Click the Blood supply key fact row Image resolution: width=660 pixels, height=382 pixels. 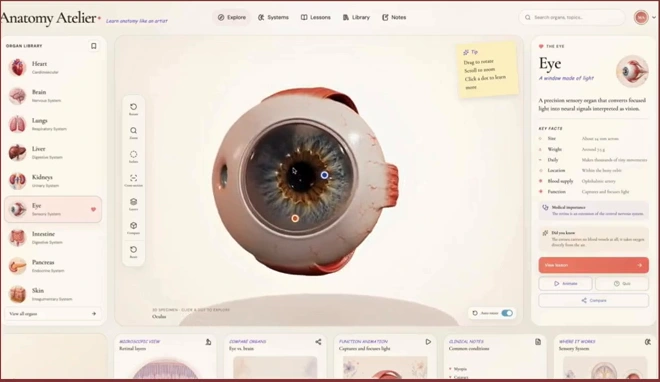click(x=593, y=181)
